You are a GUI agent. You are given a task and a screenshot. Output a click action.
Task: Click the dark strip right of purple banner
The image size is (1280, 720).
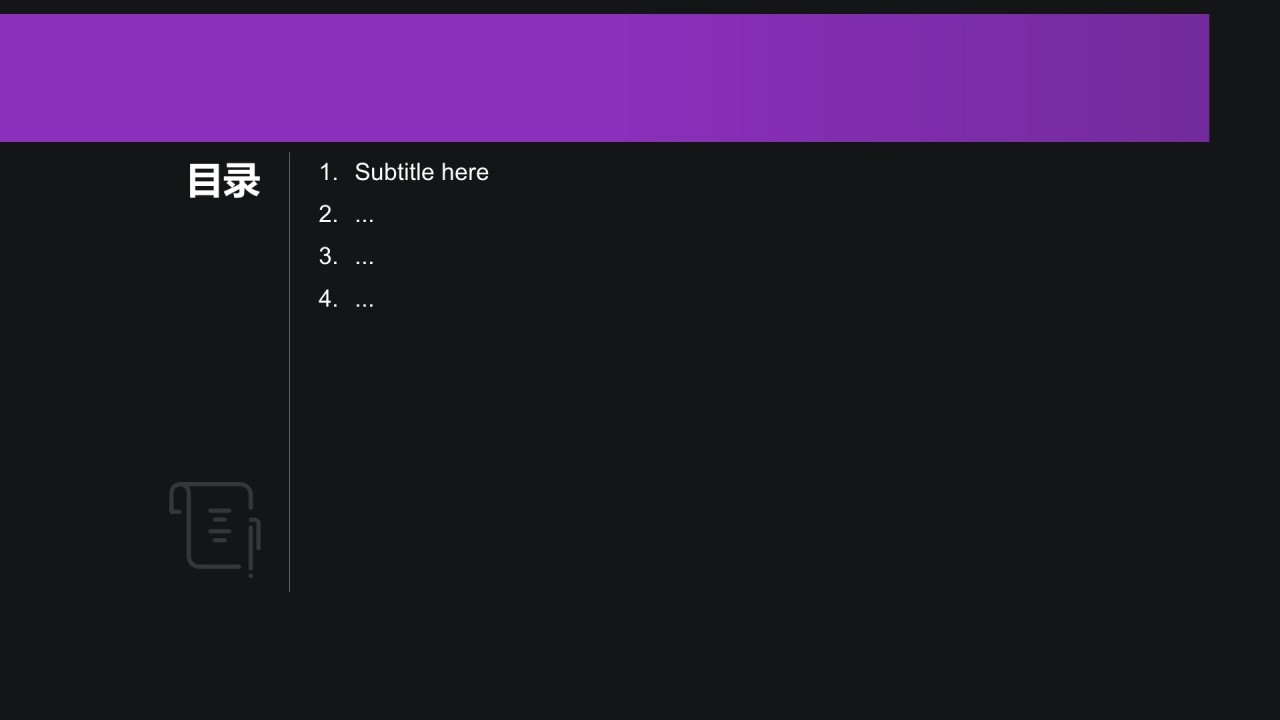(x=1244, y=78)
